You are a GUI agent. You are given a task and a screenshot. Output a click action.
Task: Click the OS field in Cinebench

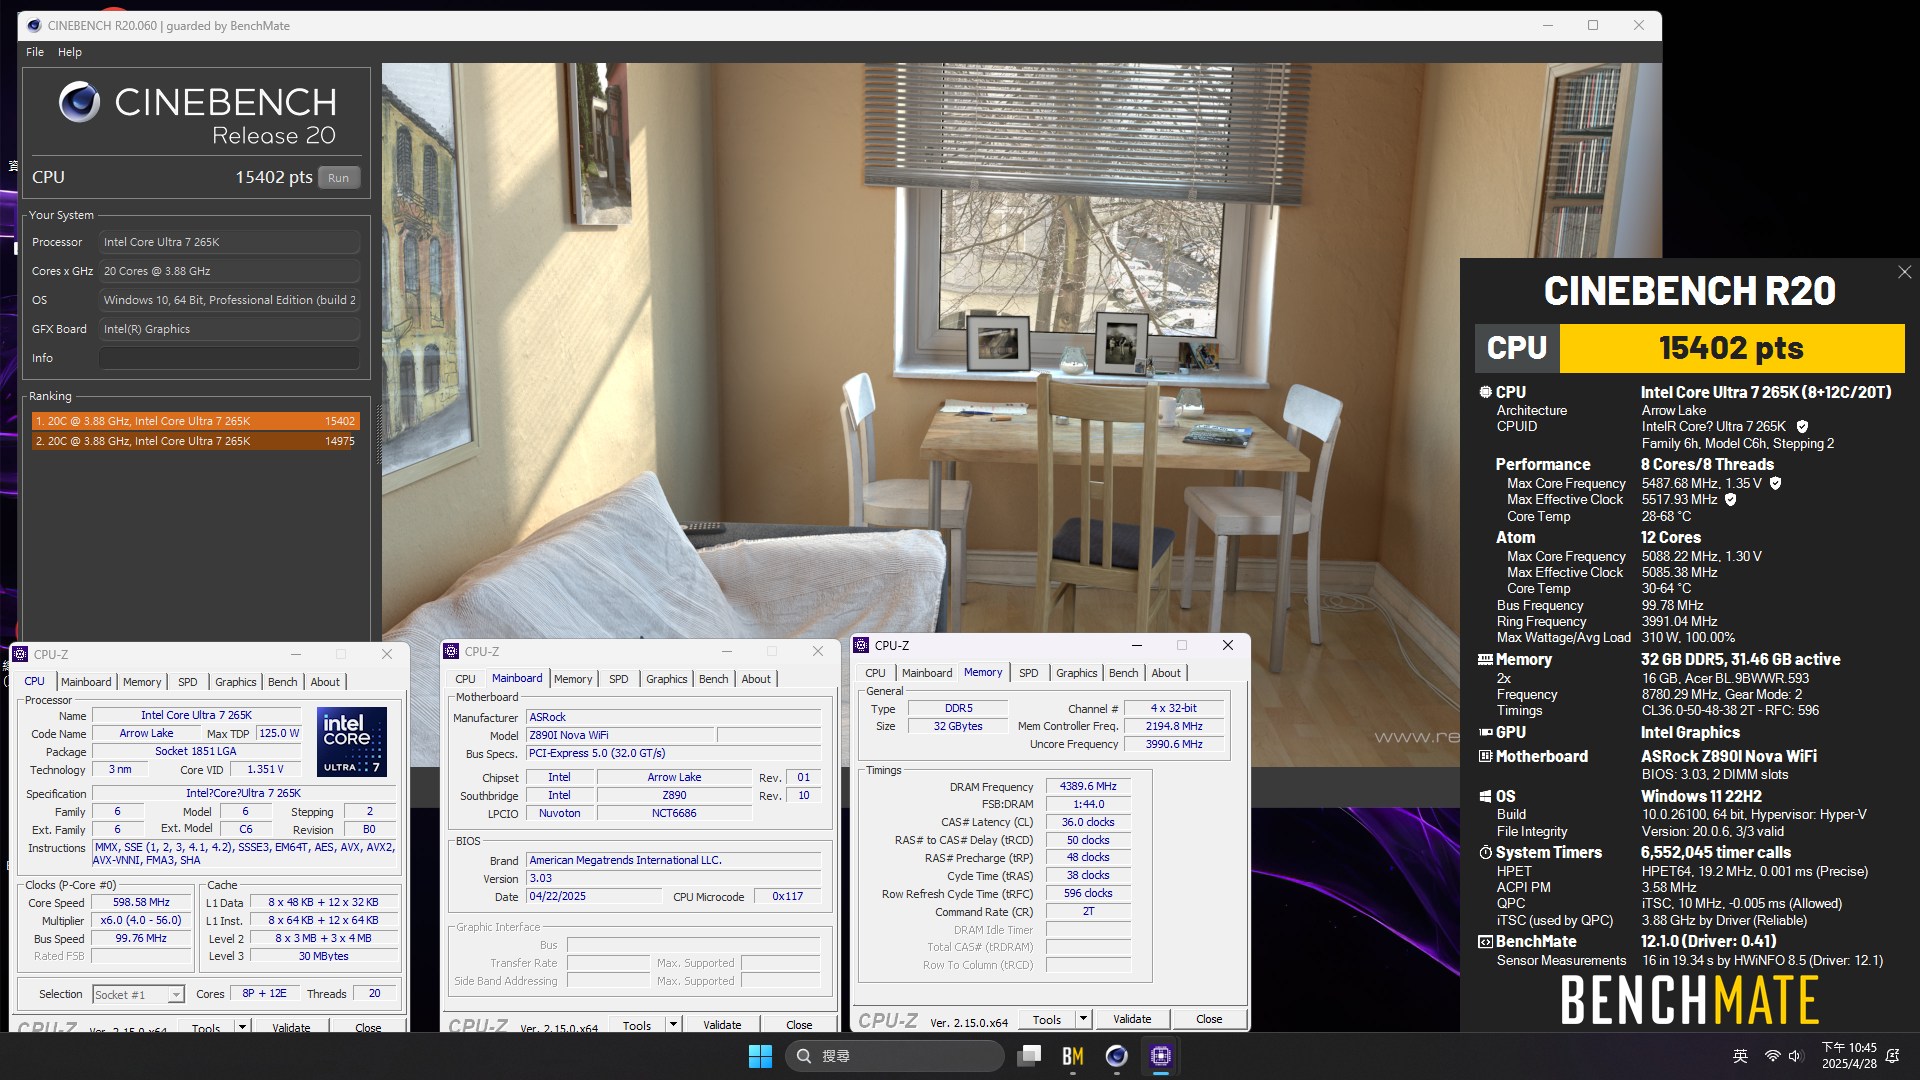point(229,300)
